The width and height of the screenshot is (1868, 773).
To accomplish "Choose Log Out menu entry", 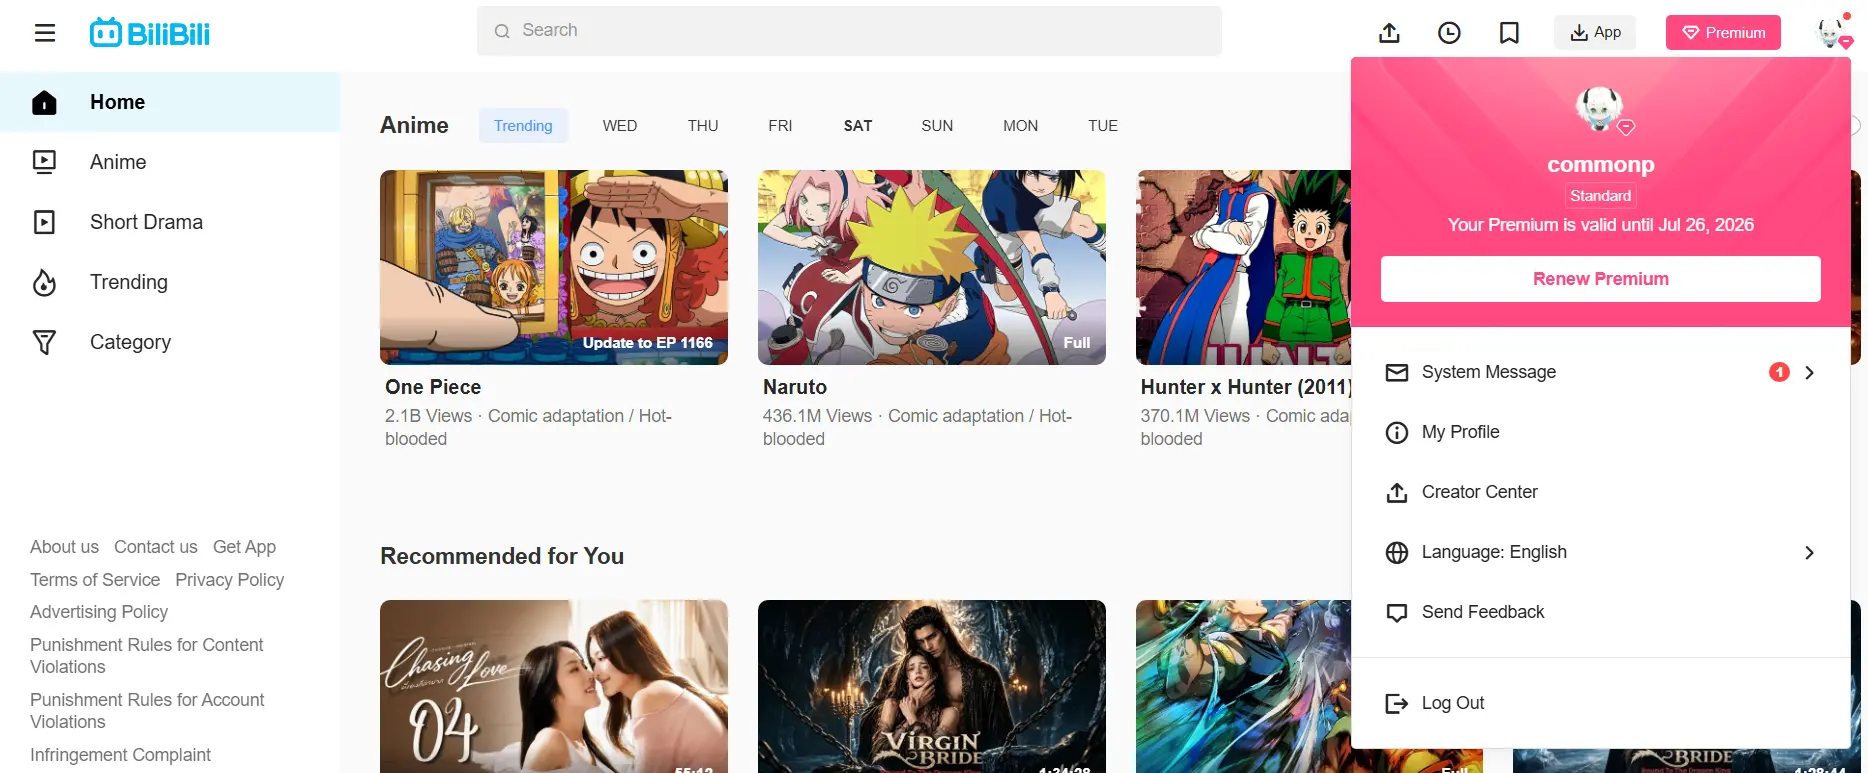I will tap(1601, 703).
